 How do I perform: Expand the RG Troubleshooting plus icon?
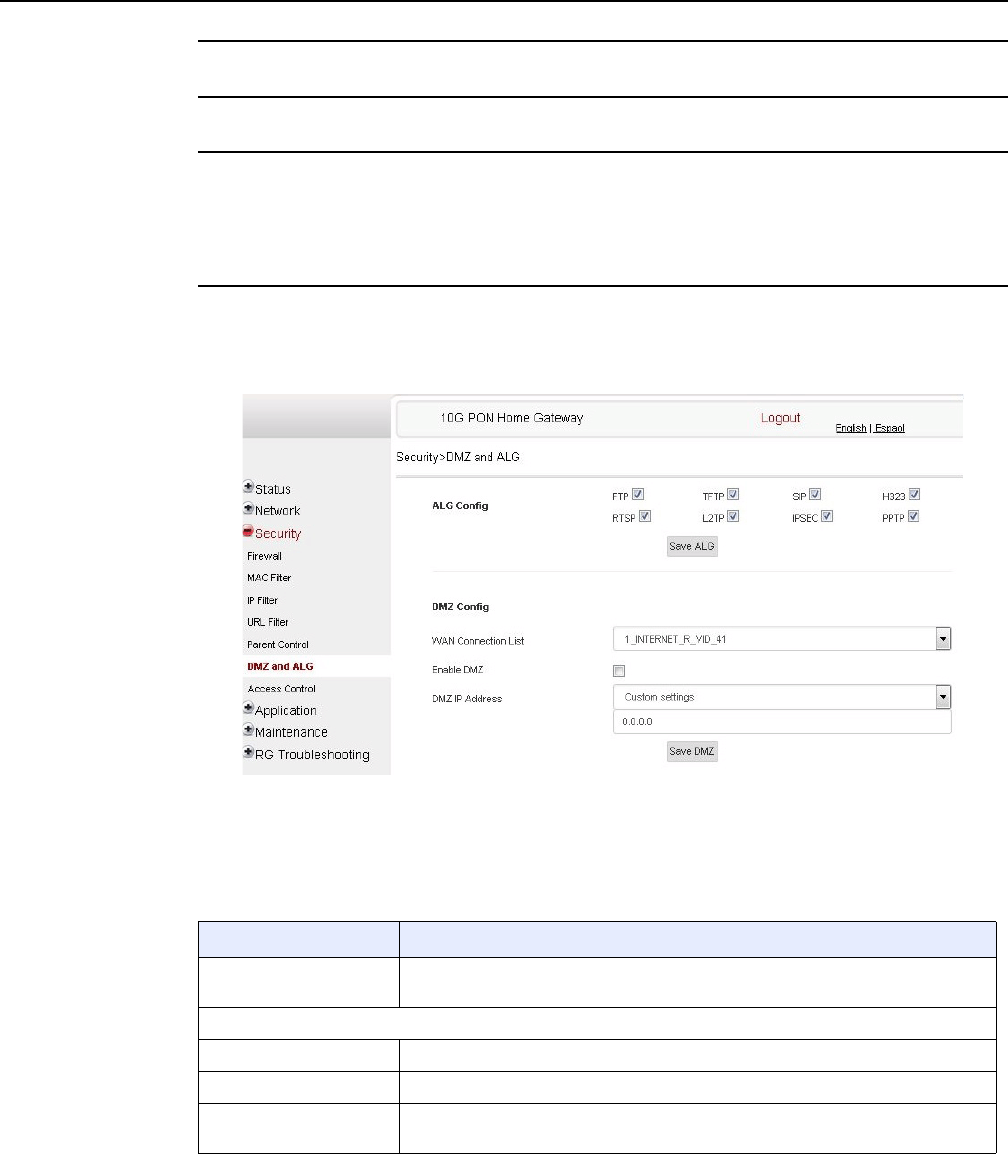248,752
